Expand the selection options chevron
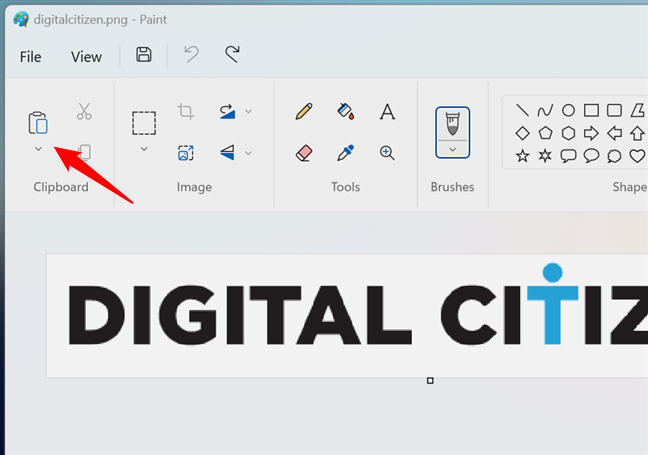648x455 pixels. [144, 149]
